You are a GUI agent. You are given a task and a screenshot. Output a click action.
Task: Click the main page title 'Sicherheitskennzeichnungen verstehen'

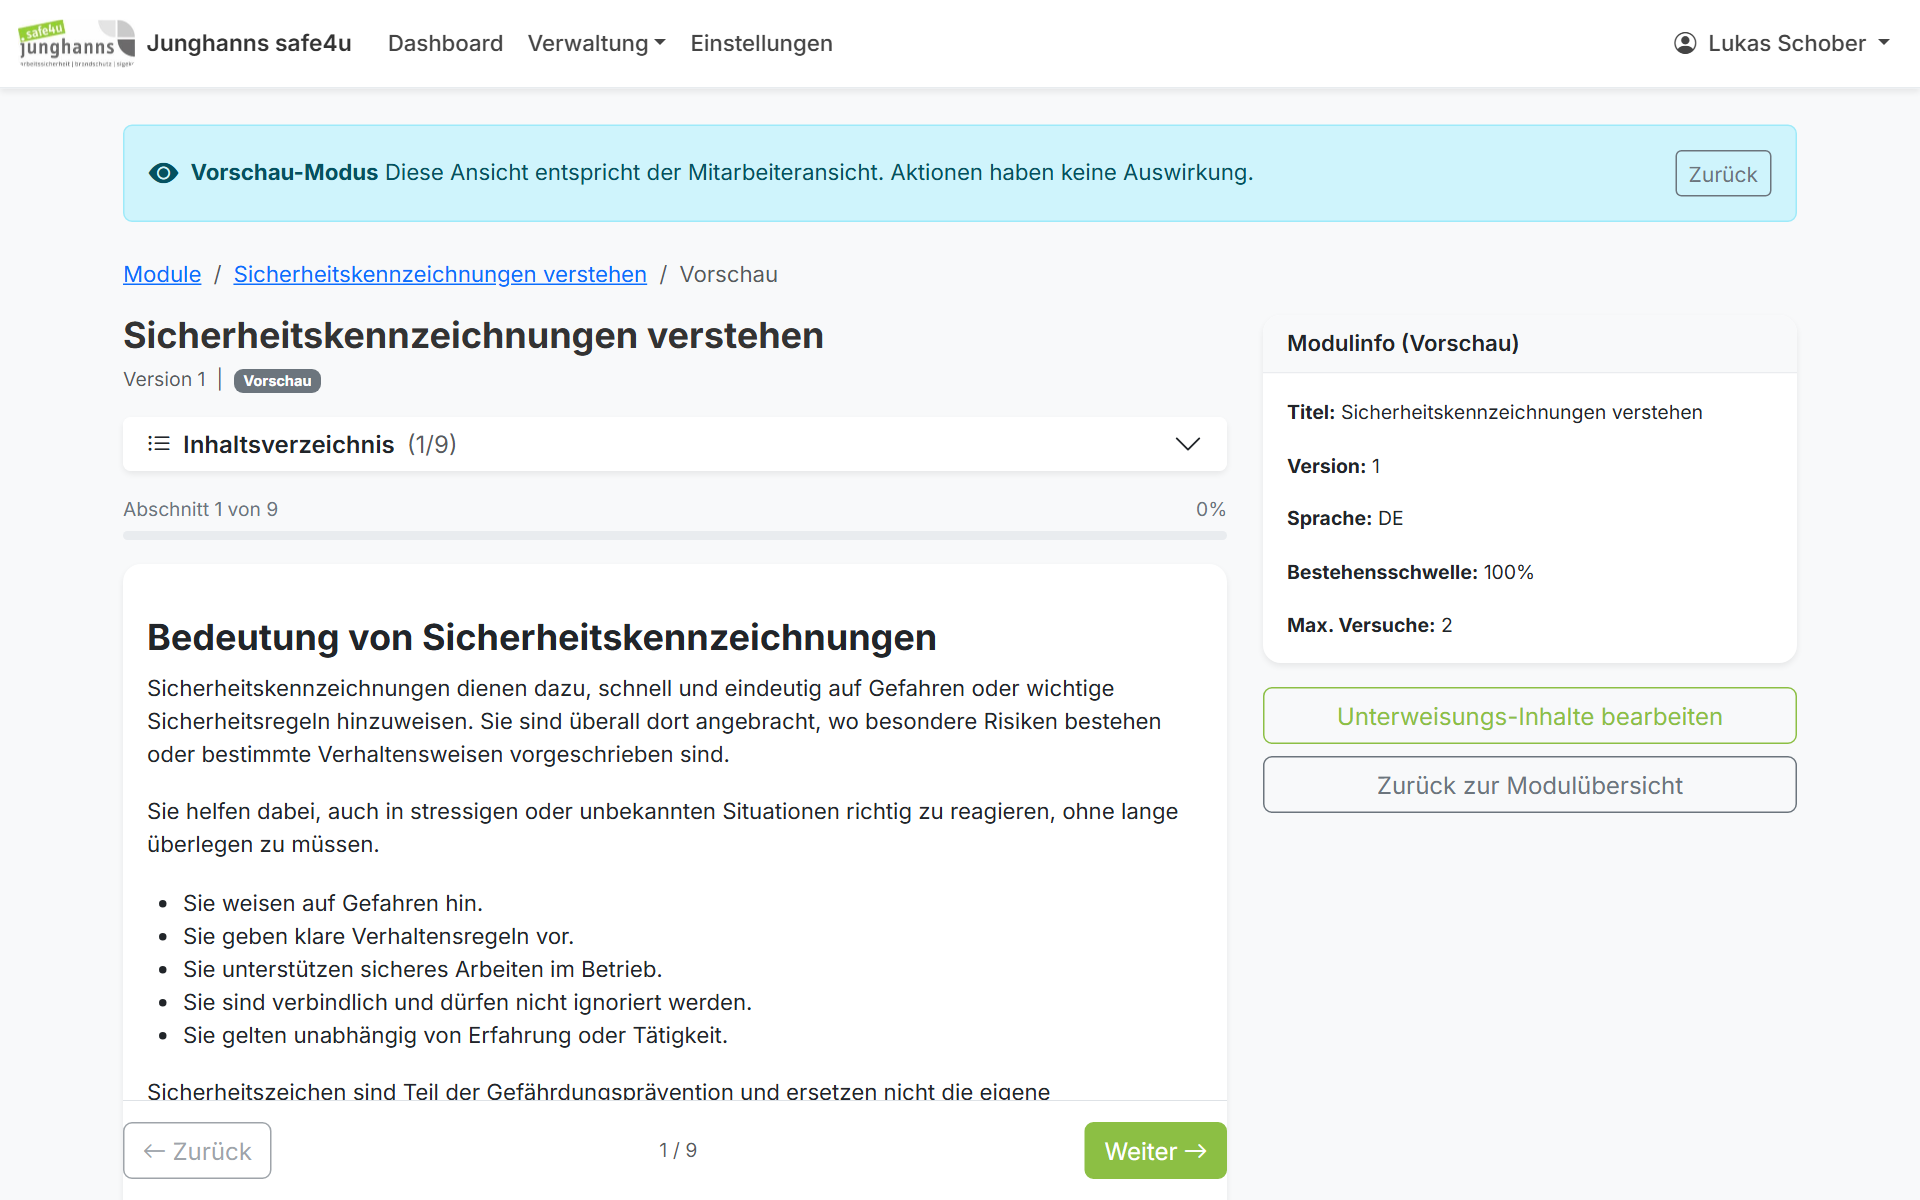coord(473,335)
